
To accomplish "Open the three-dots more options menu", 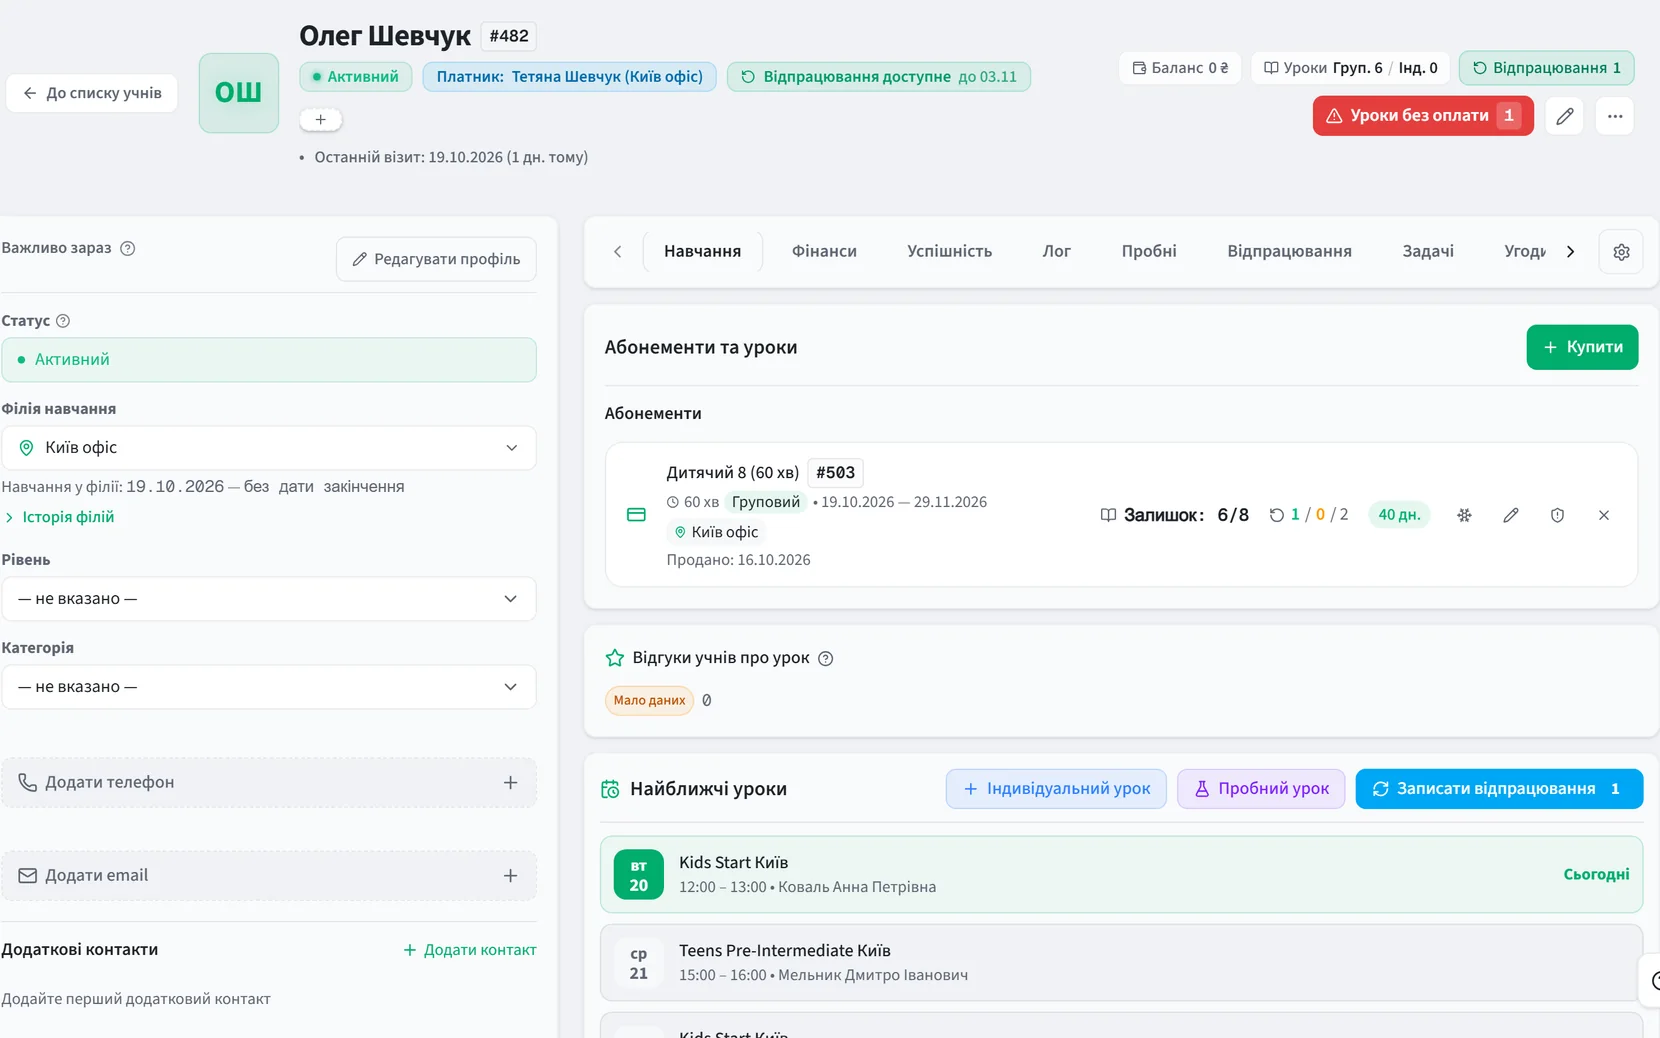I will [1615, 116].
